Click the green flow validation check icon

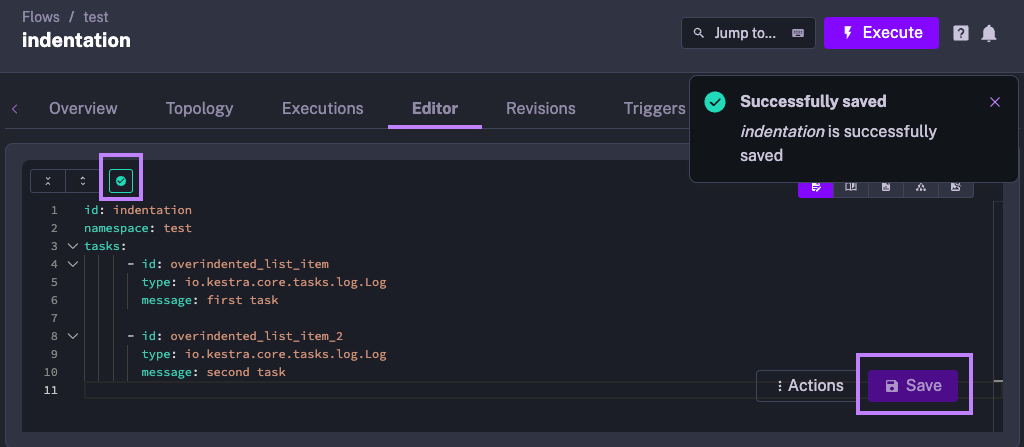pos(121,181)
